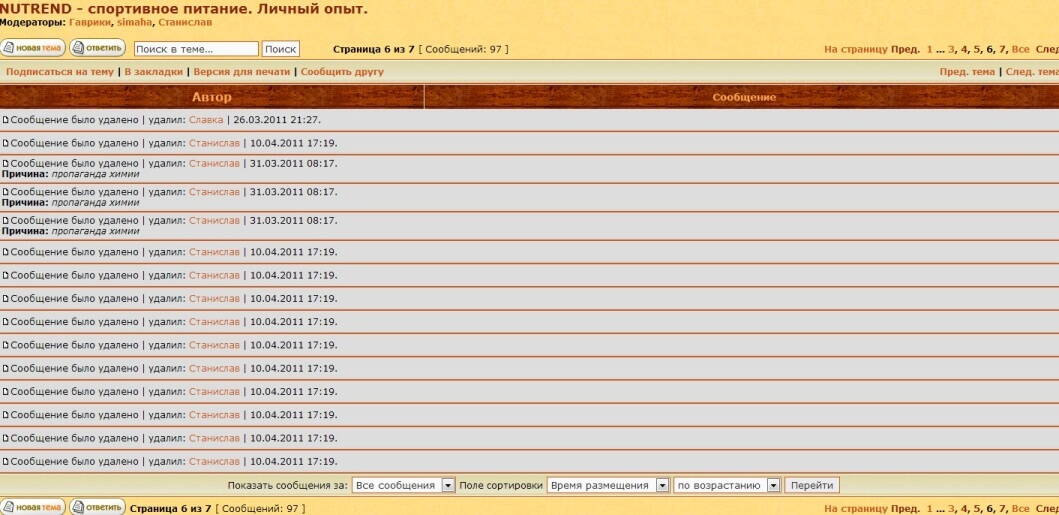Click the top 'Ответить' reply button
This screenshot has width=1059, height=515.
point(97,48)
